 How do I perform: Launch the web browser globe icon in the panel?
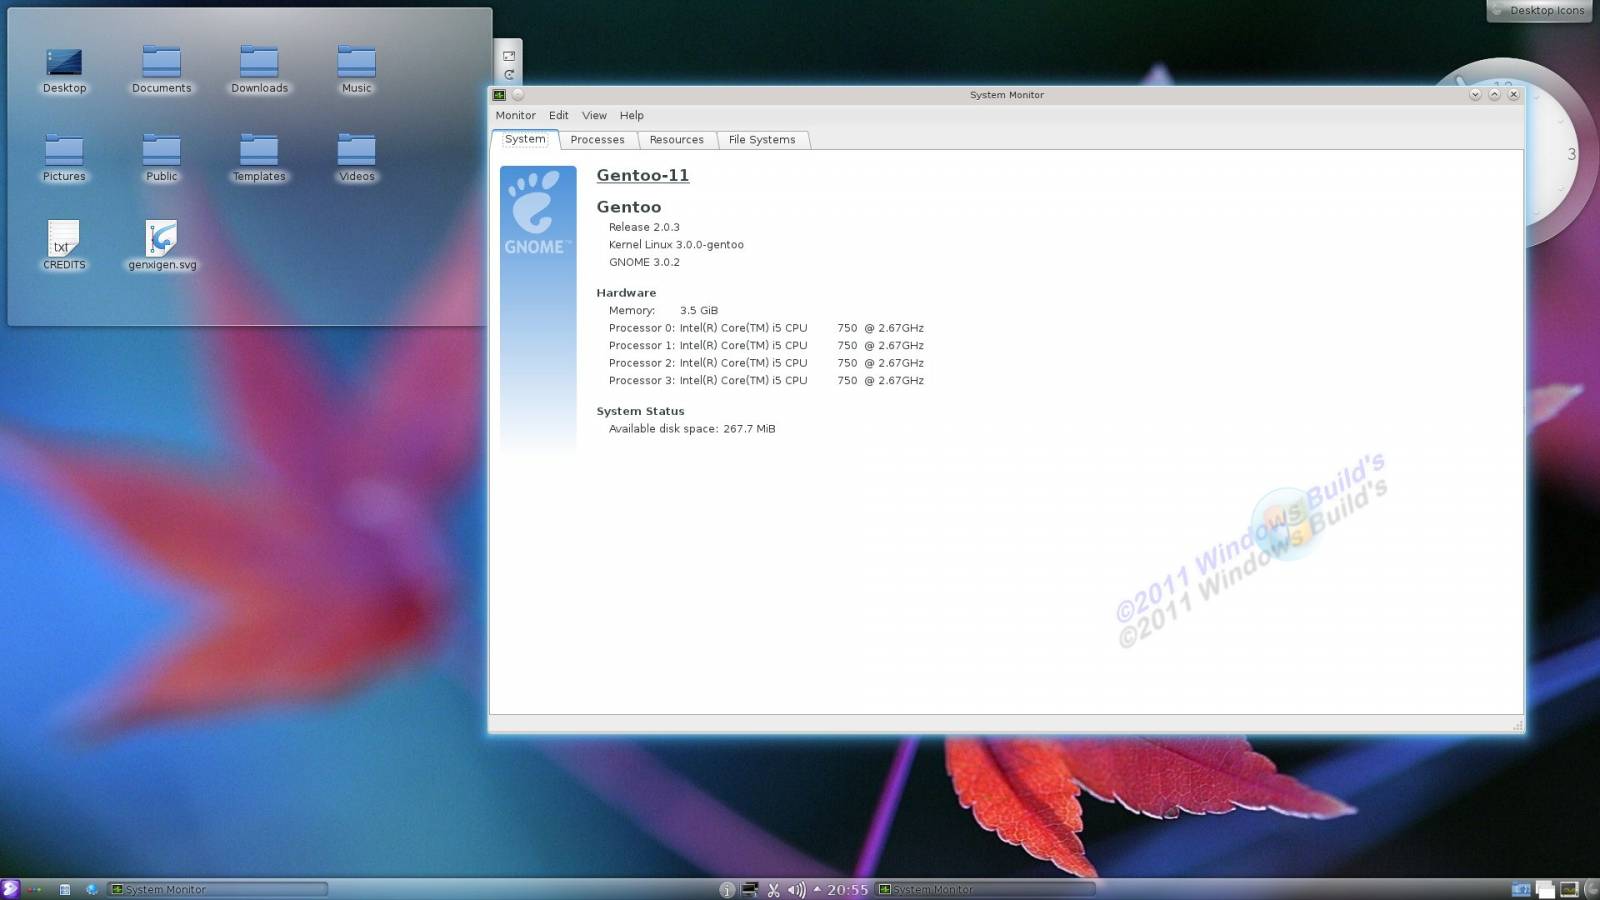tap(91, 889)
